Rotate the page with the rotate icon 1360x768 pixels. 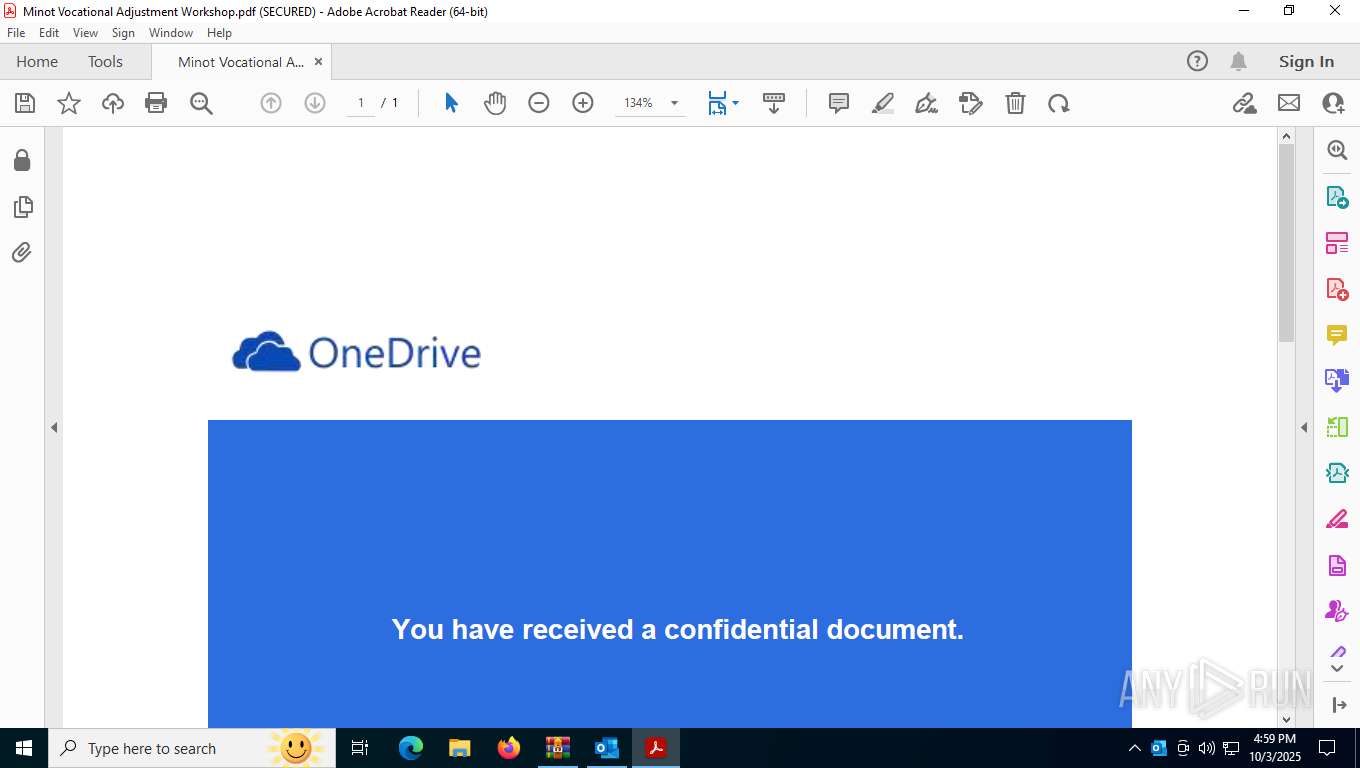tap(1059, 103)
